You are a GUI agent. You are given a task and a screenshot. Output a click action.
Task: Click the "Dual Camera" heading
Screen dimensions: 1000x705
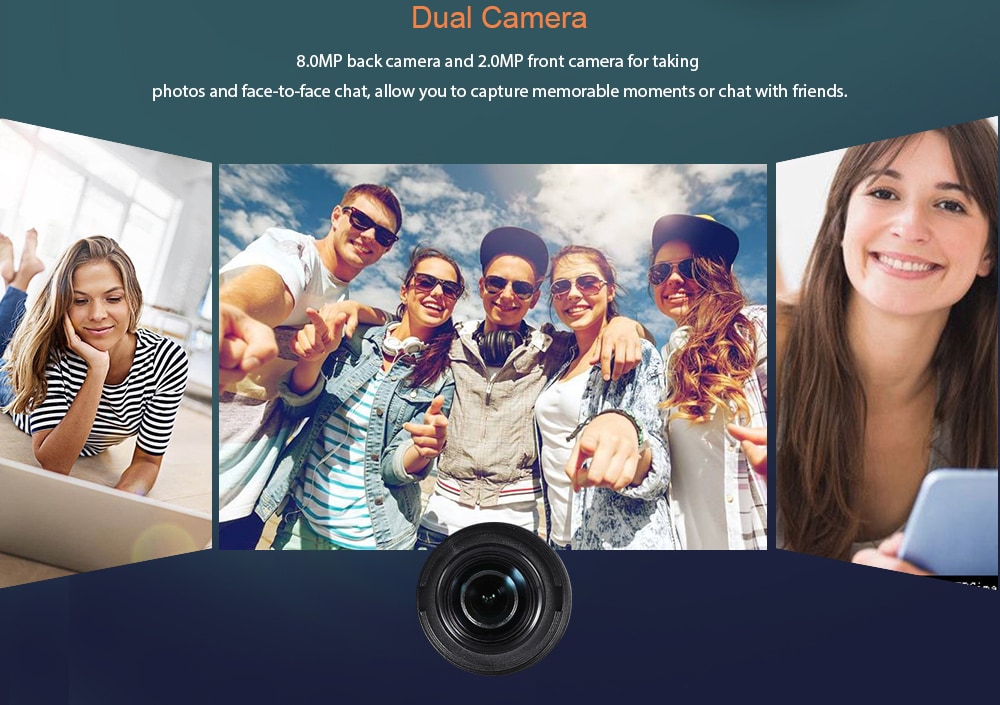[499, 18]
